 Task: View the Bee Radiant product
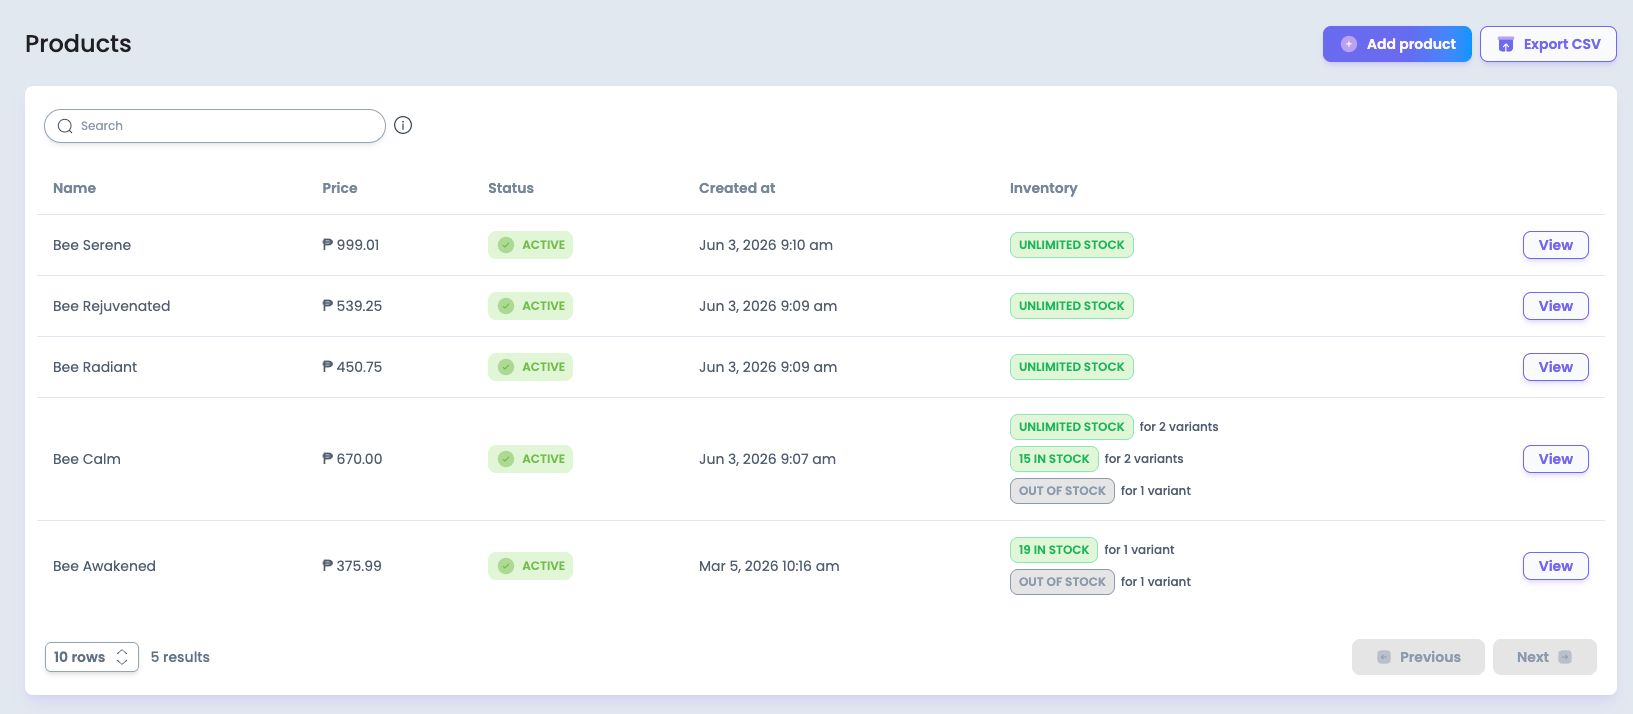point(1555,367)
